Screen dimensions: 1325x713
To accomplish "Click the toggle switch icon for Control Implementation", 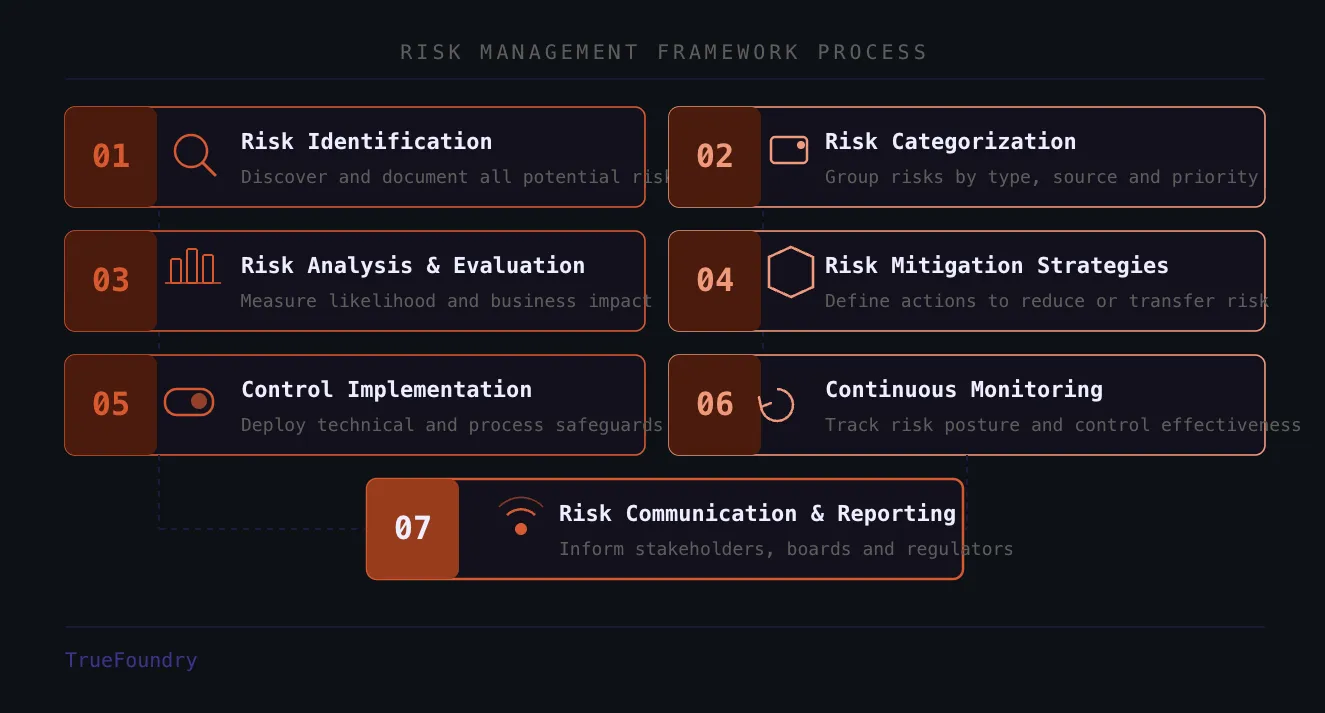I will [x=189, y=402].
